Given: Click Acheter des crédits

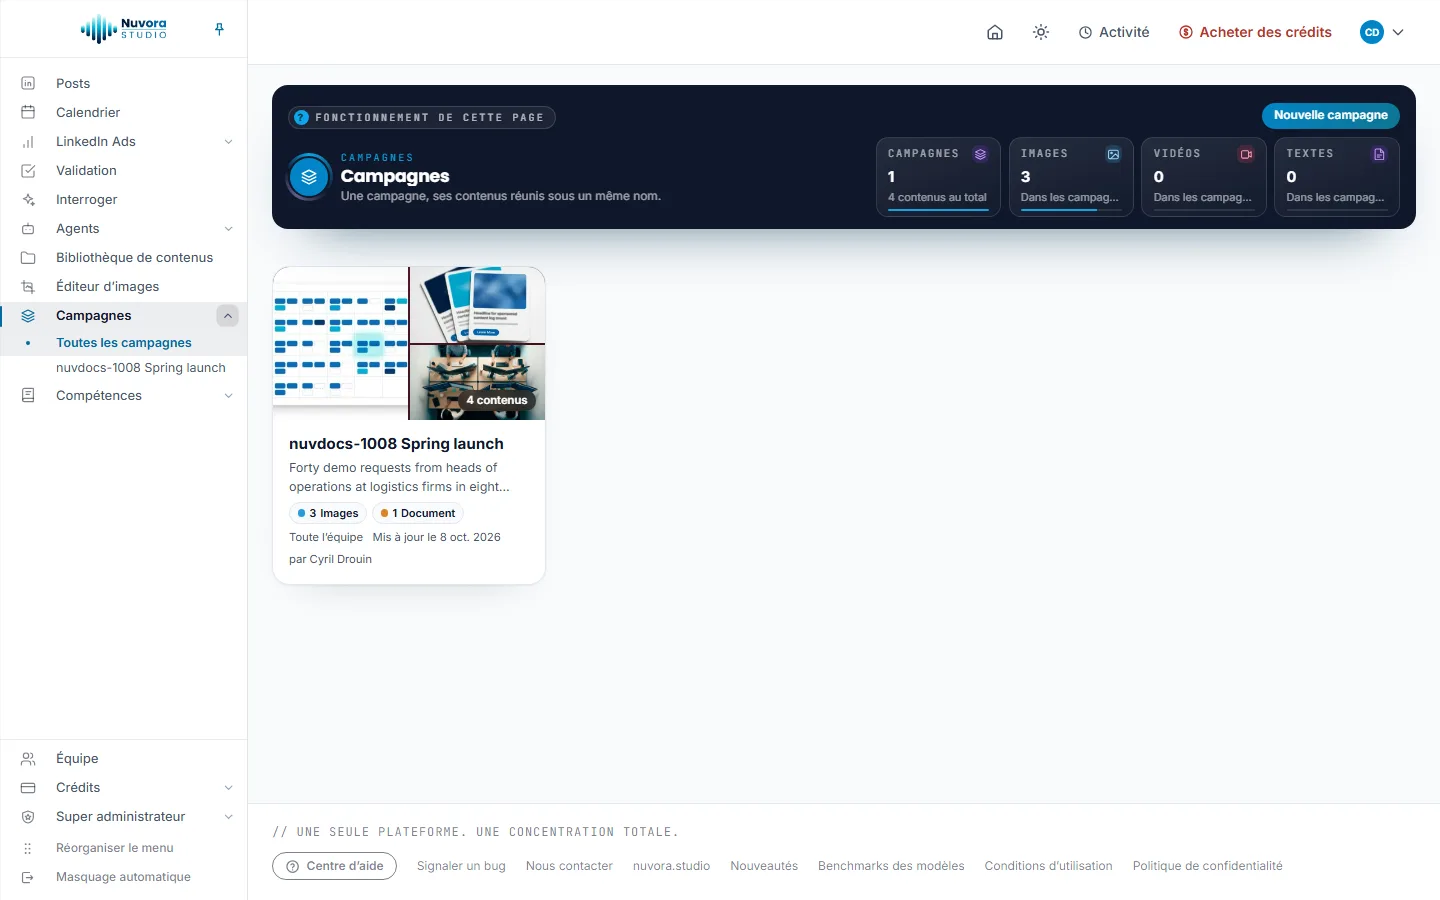Looking at the screenshot, I should (1255, 32).
